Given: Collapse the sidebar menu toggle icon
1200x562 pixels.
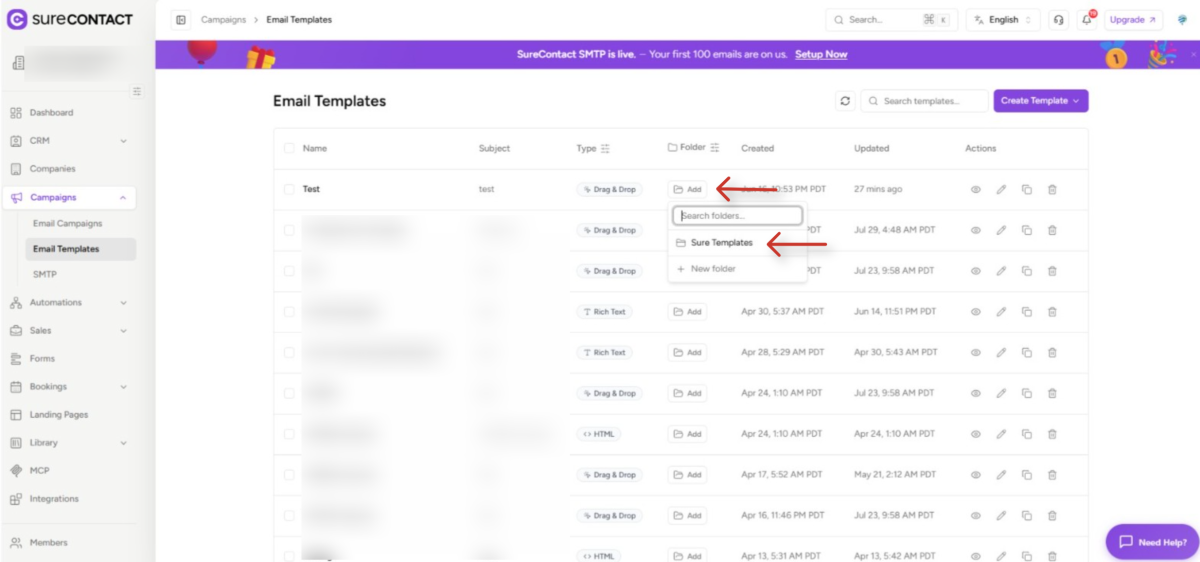Looking at the screenshot, I should click(137, 92).
